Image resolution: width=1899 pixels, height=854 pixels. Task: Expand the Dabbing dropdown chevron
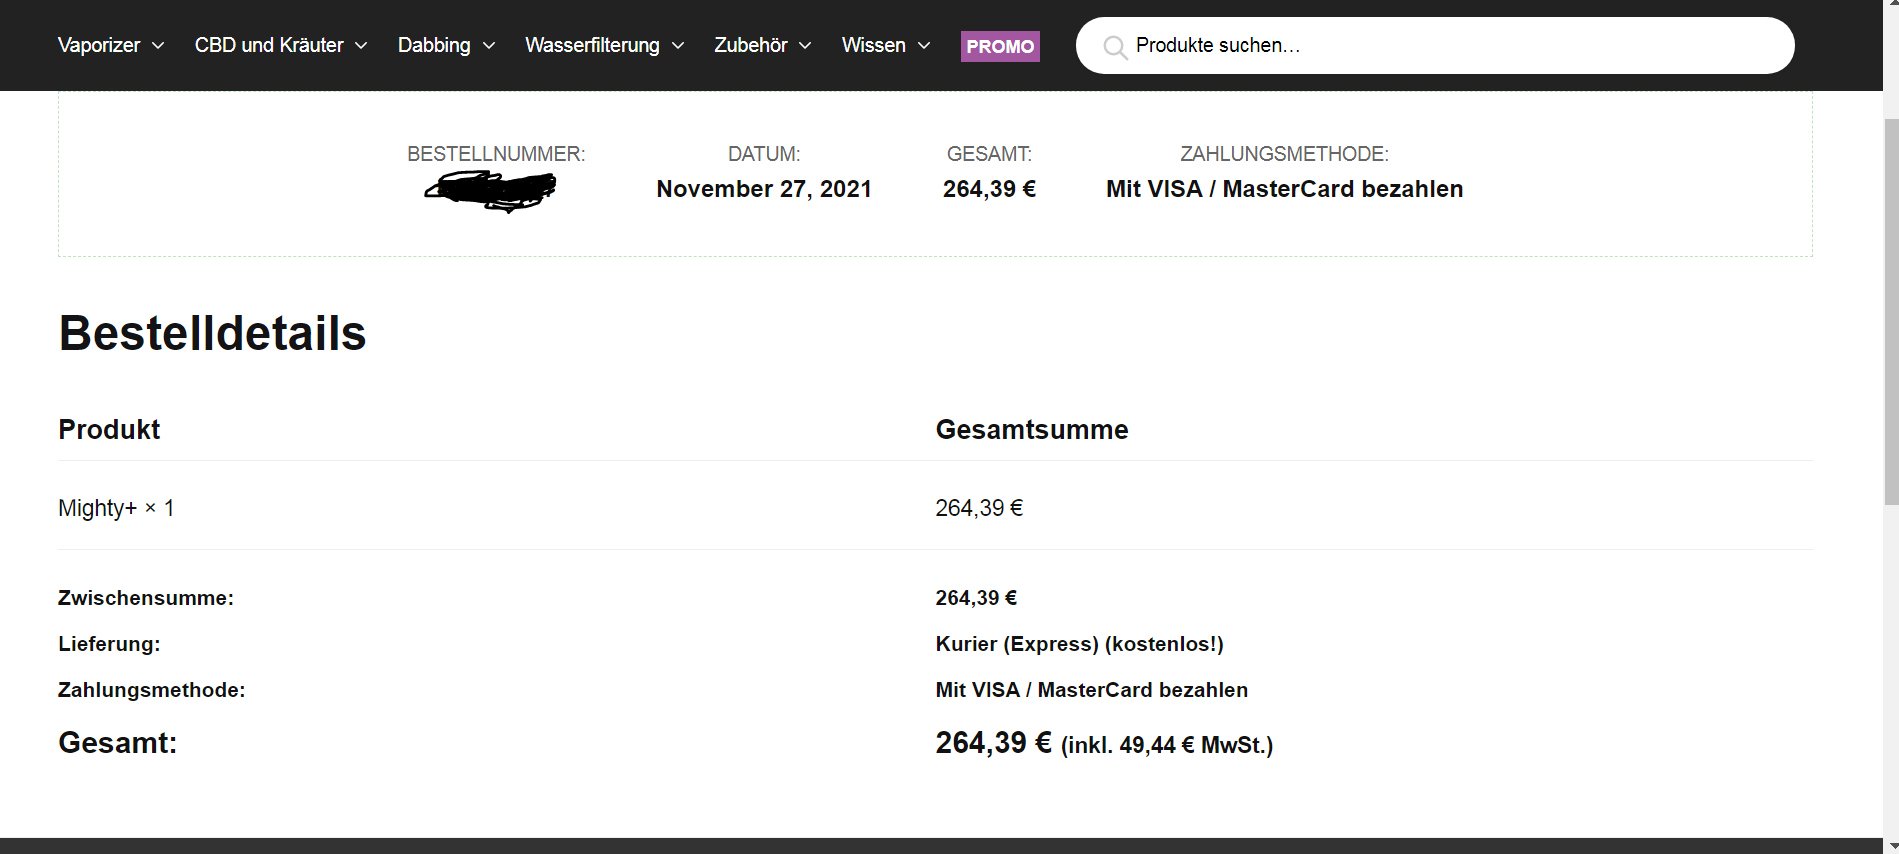point(489,46)
